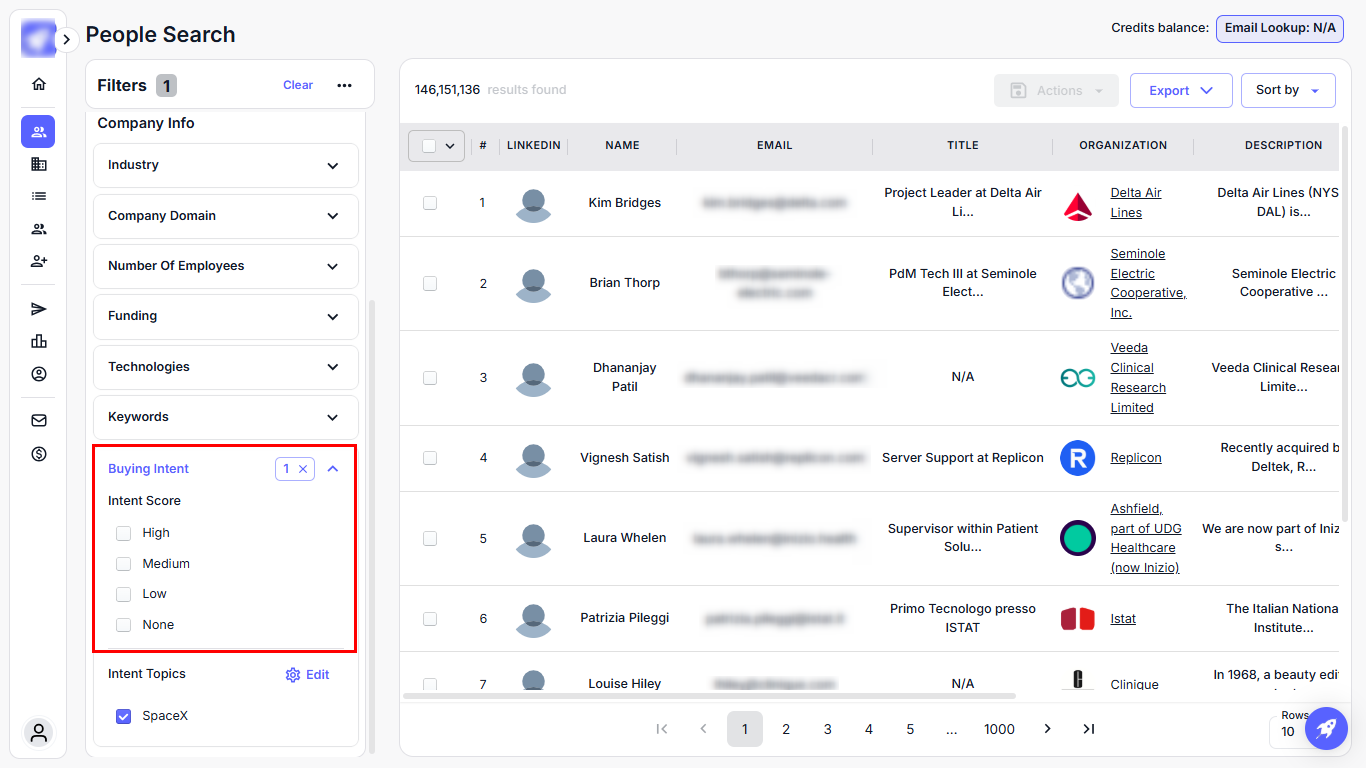The image size is (1366, 768).
Task: Open the company search building icon
Action: [39, 164]
